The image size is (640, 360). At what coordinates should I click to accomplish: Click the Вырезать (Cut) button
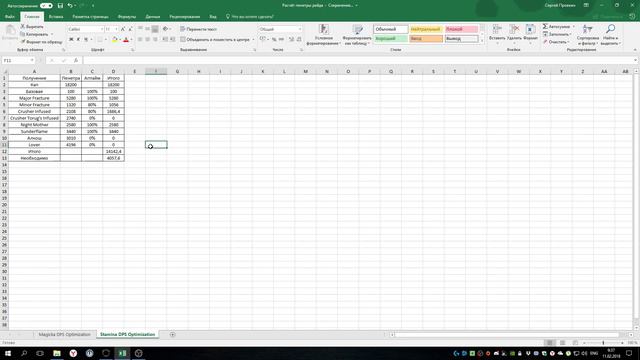32,27
